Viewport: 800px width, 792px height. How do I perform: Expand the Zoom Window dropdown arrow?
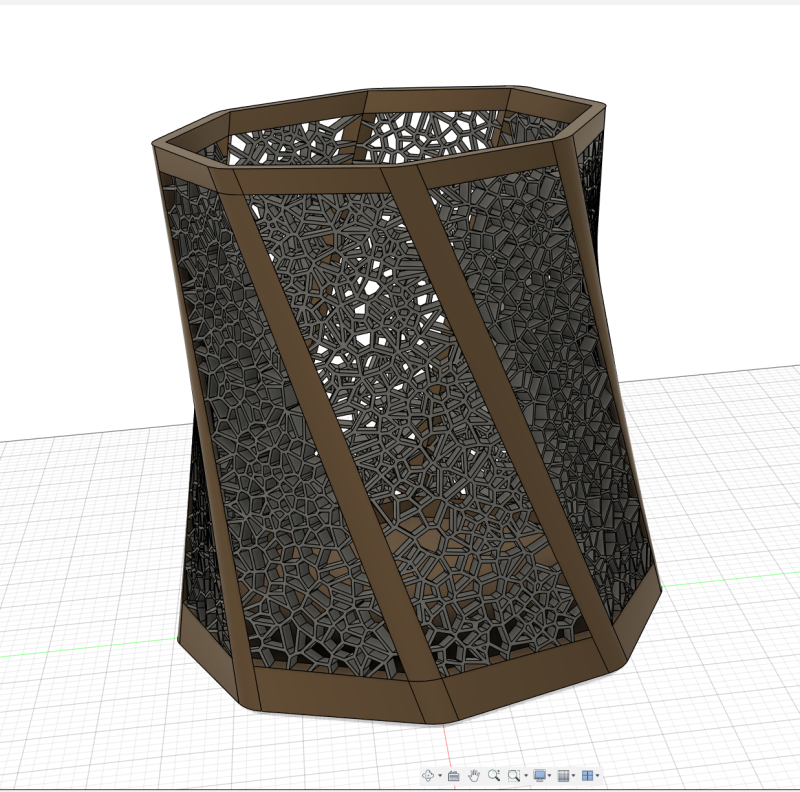click(526, 776)
